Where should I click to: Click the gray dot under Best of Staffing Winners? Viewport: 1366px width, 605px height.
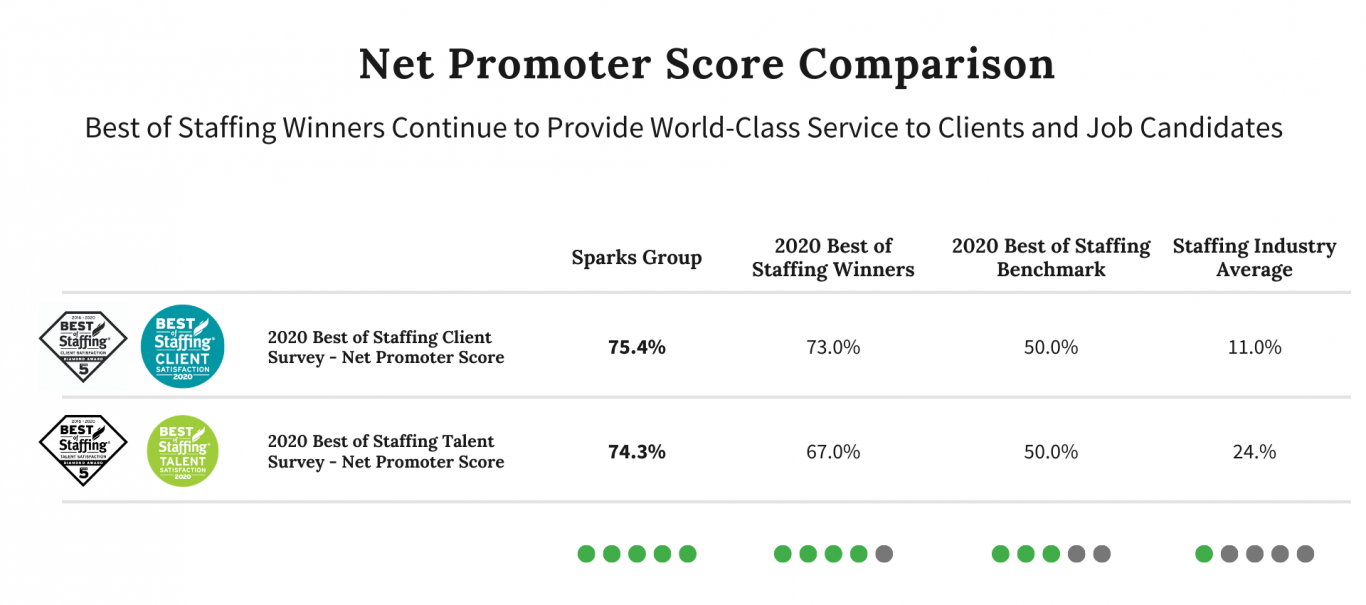884,553
